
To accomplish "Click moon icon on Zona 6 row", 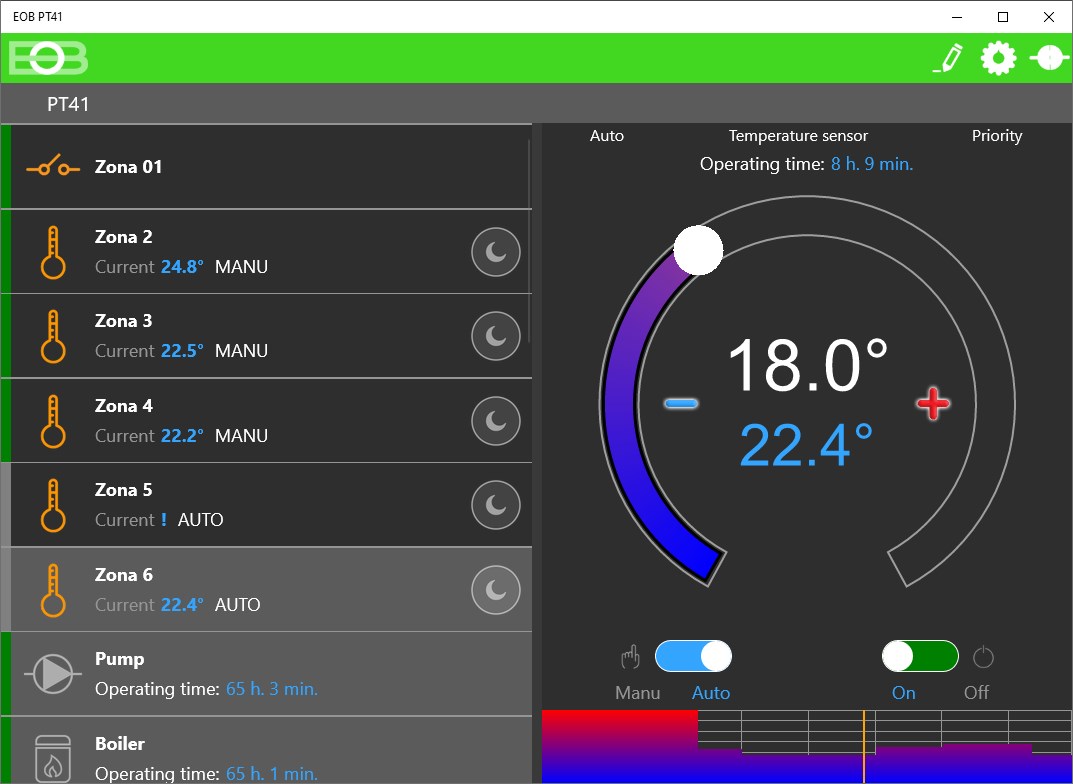I will [x=495, y=590].
